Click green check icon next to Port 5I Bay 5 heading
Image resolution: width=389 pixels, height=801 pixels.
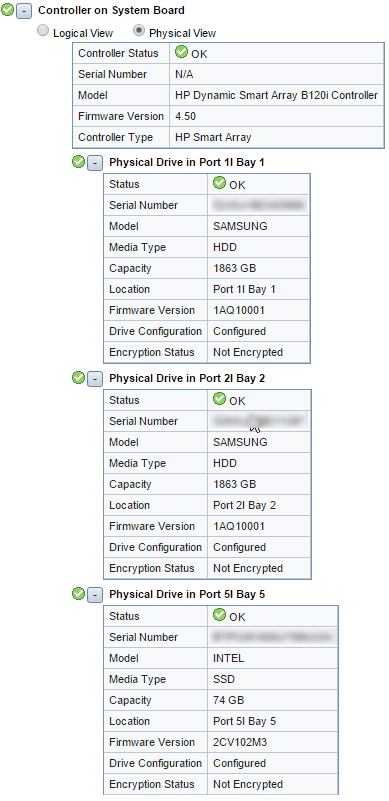tap(78, 595)
